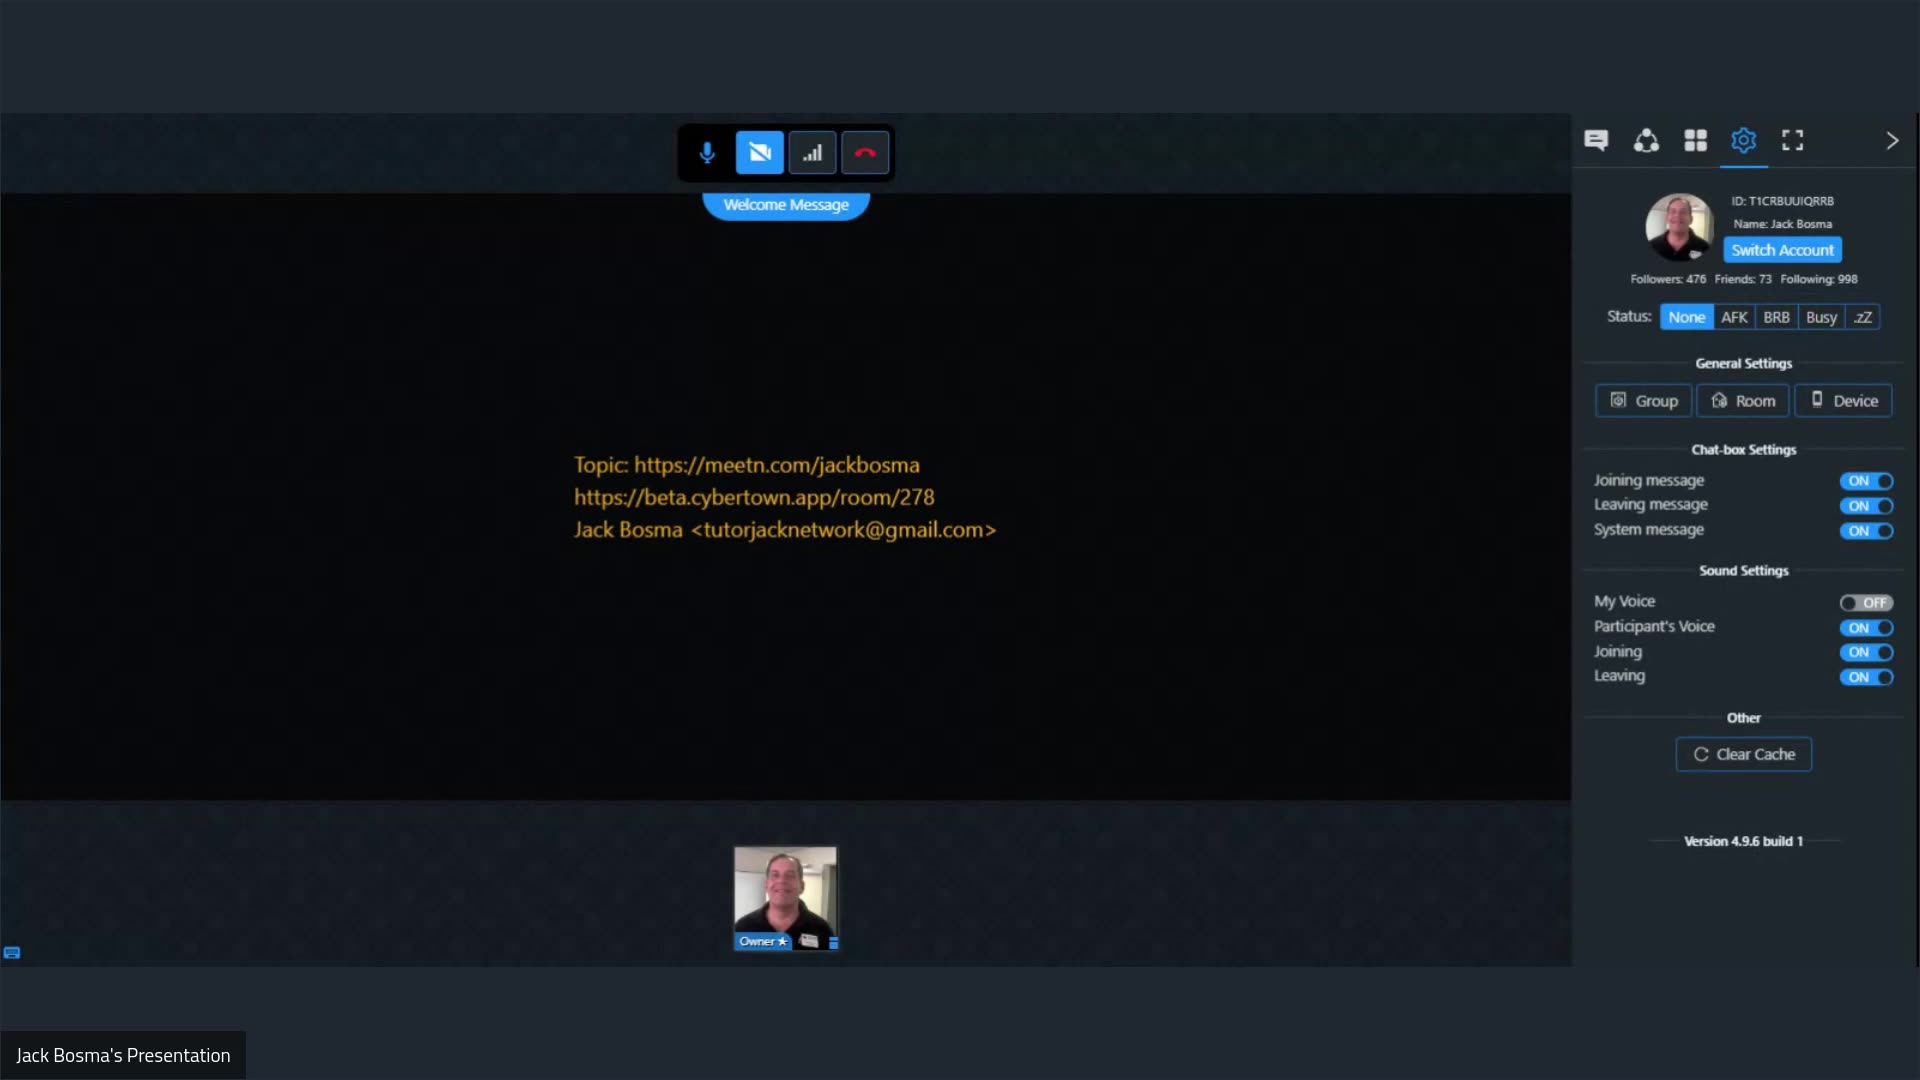The image size is (1920, 1080).
Task: Open the signal strength indicator
Action: pos(812,153)
